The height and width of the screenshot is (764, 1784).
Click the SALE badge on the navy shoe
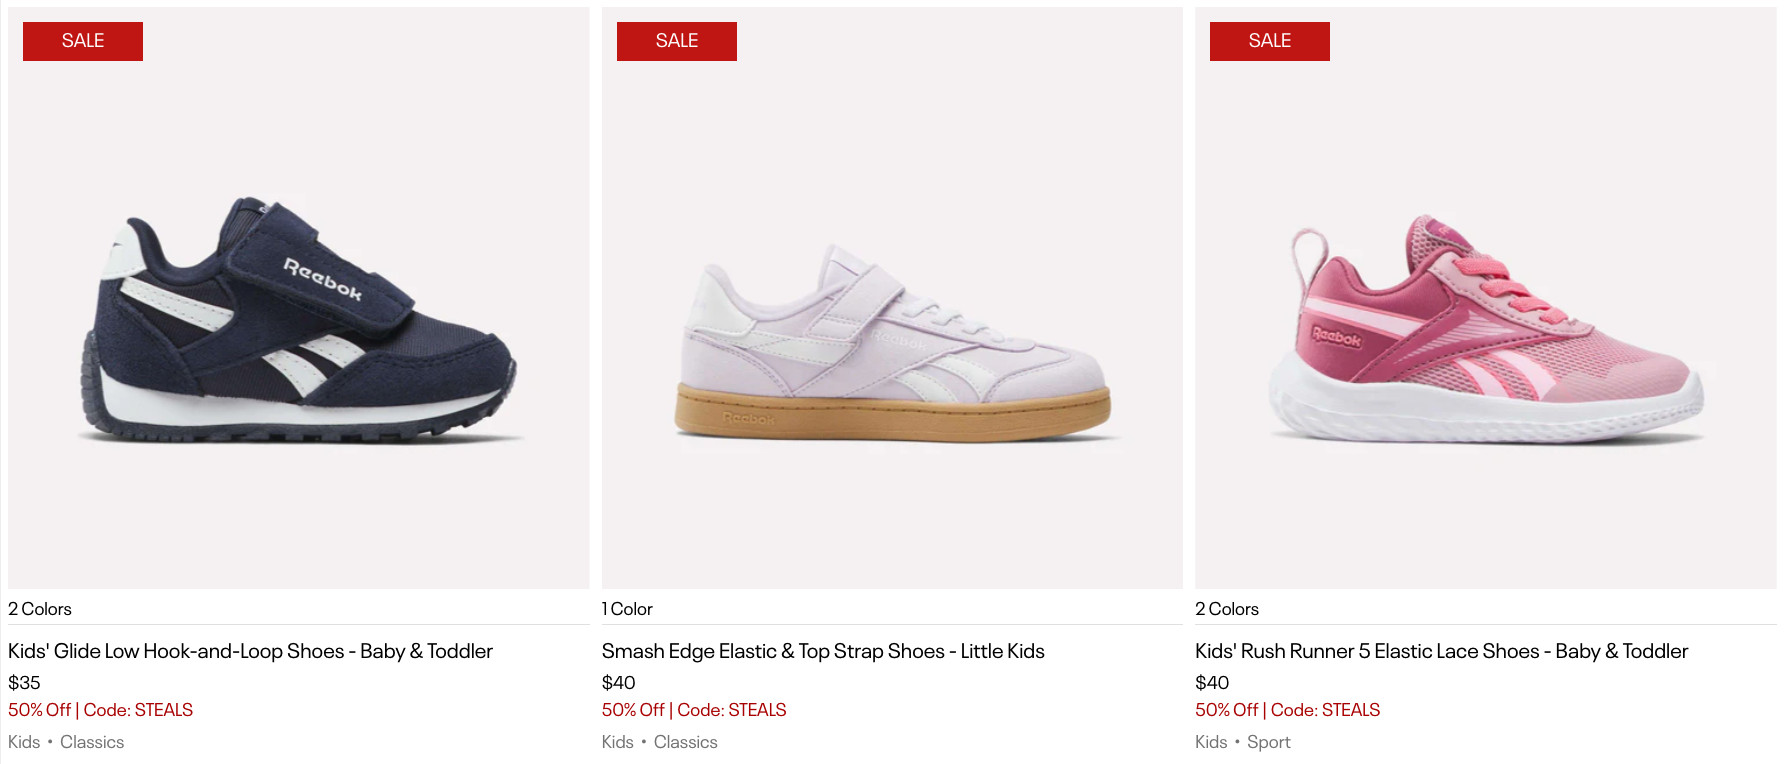[x=83, y=41]
